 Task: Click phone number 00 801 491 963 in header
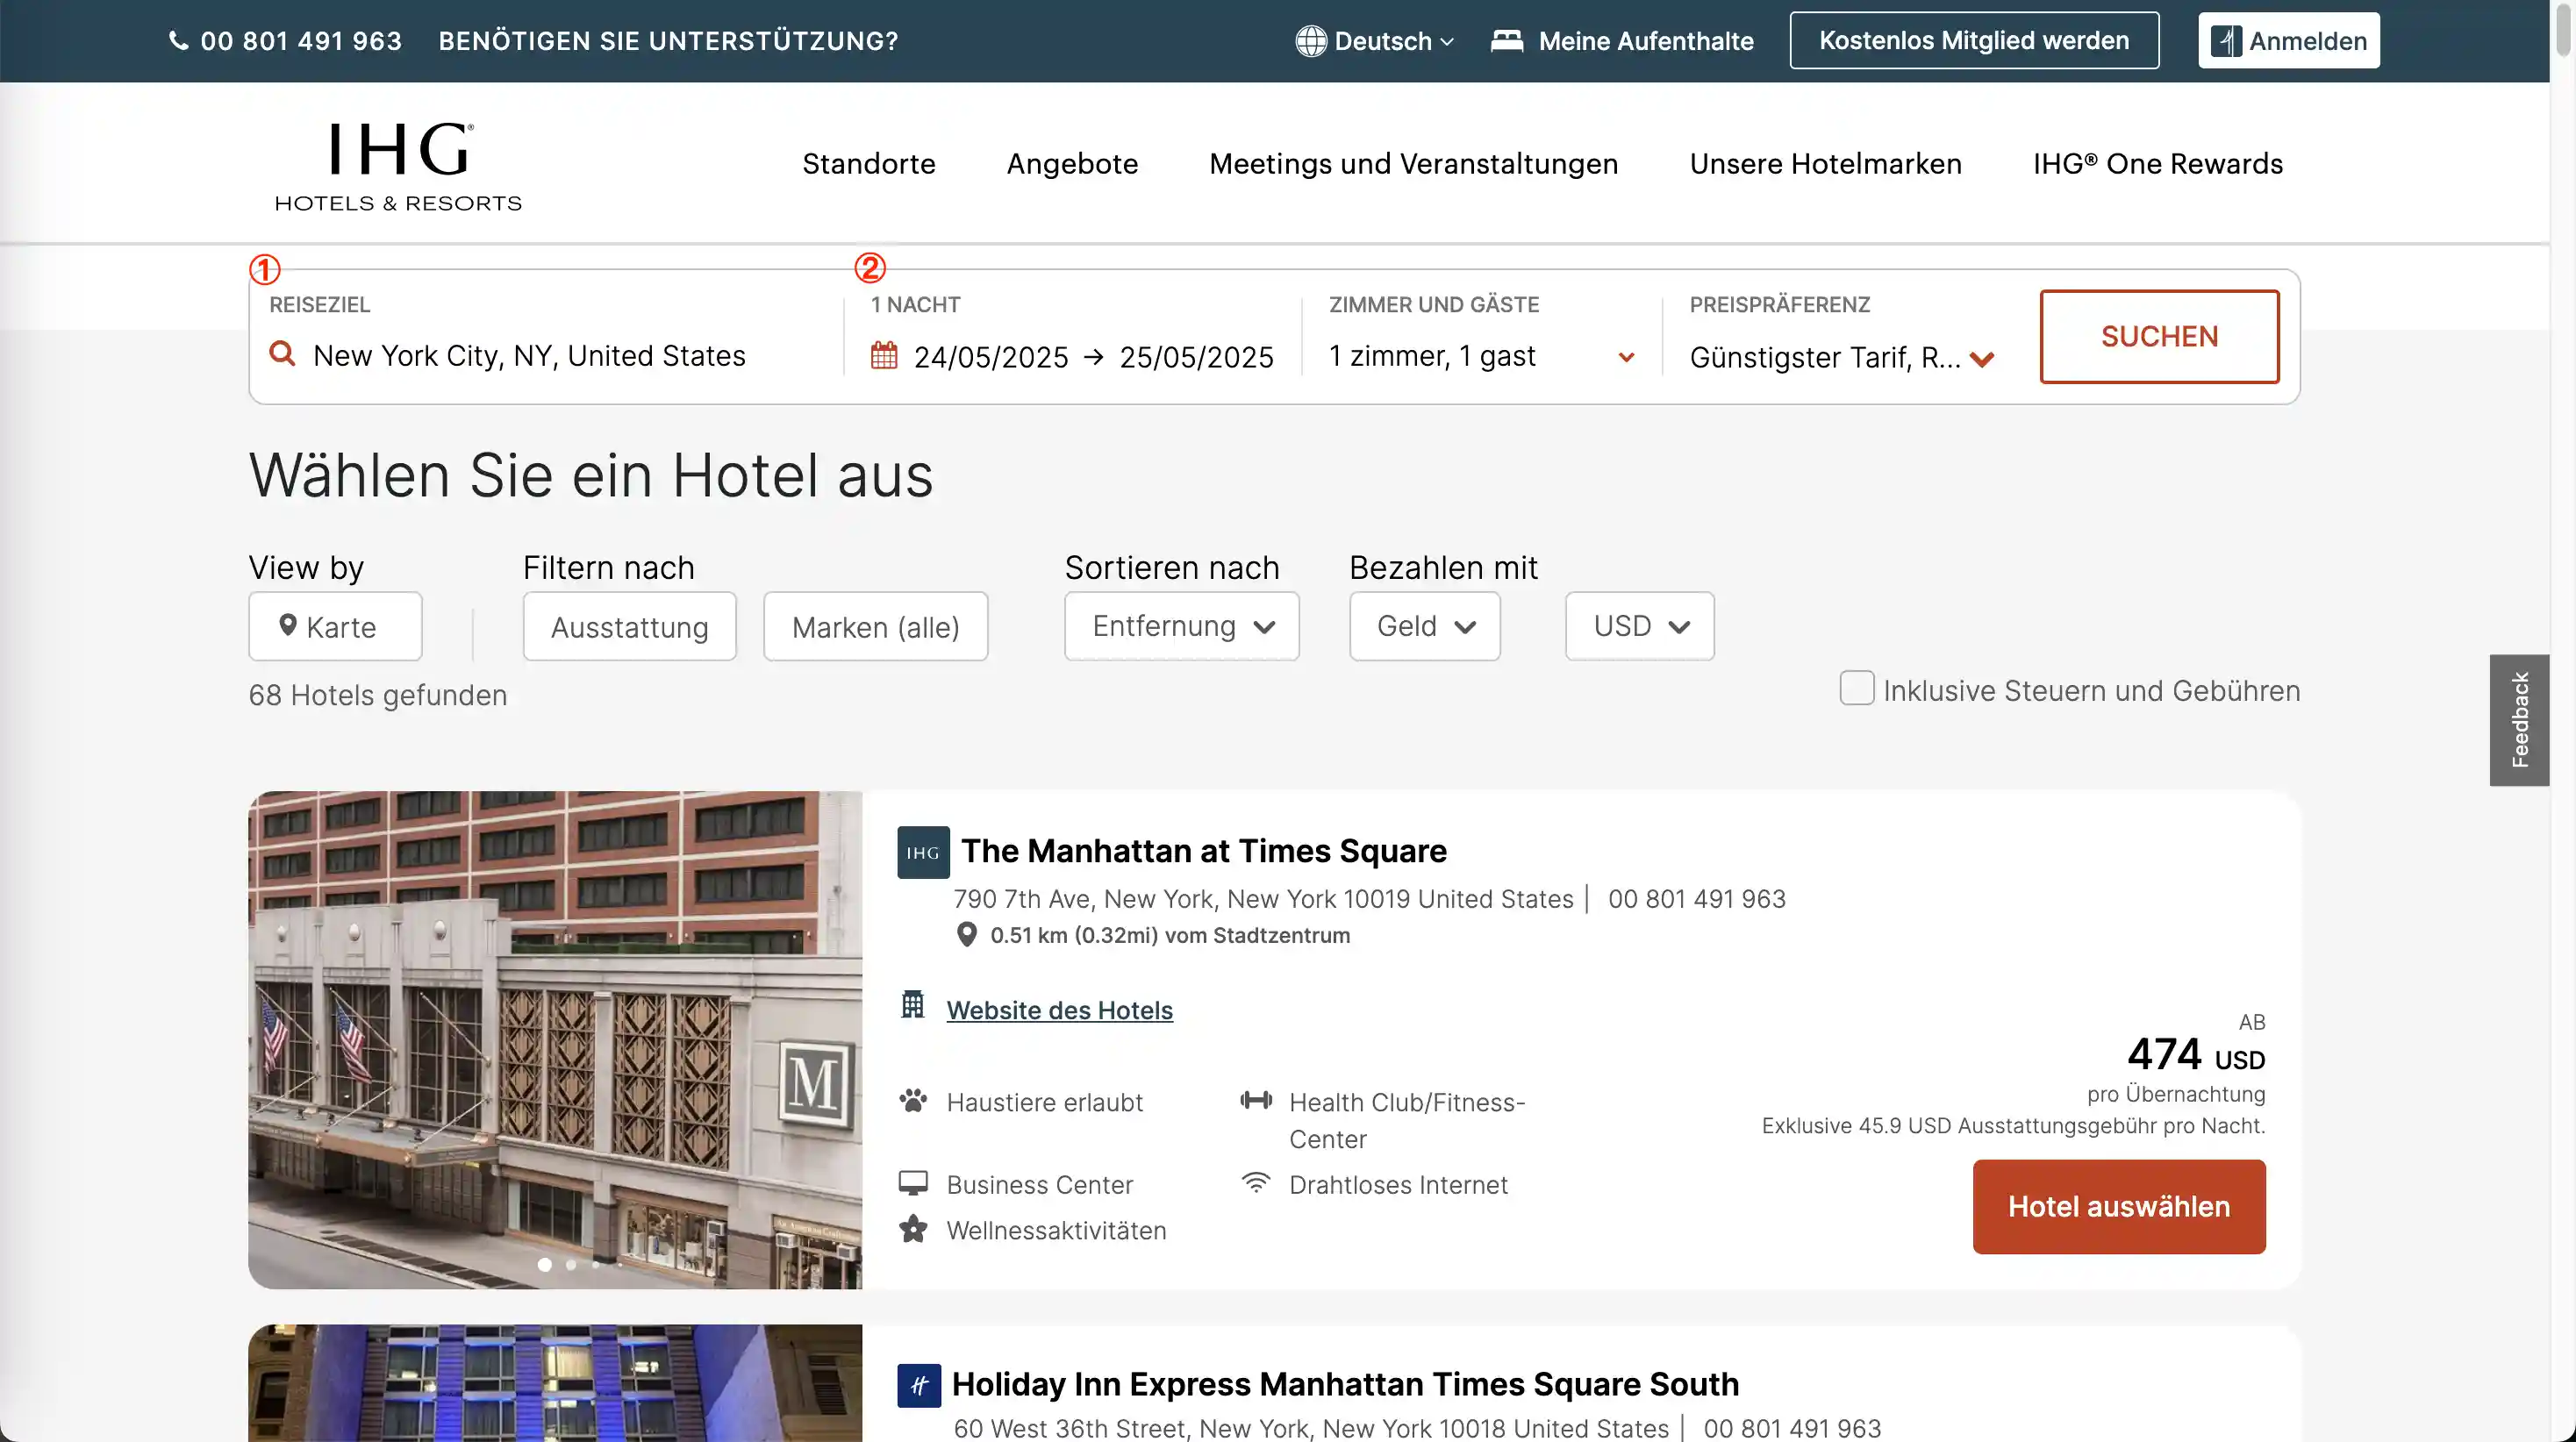[301, 41]
